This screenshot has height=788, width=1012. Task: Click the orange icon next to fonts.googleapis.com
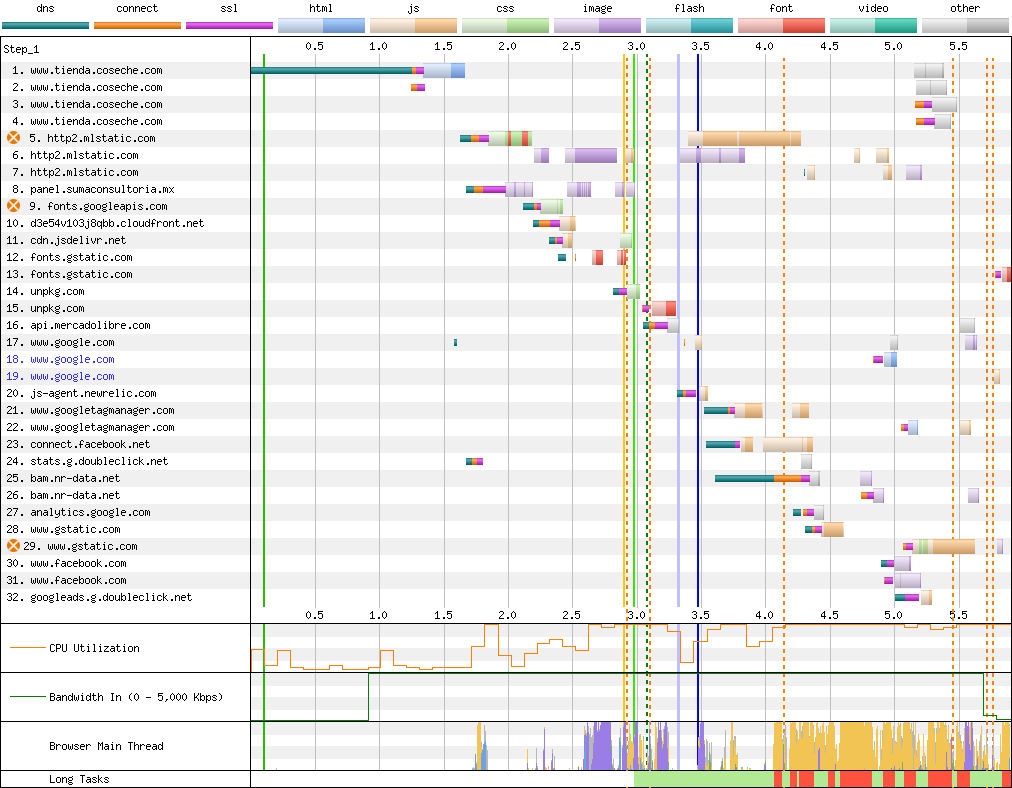tap(14, 206)
